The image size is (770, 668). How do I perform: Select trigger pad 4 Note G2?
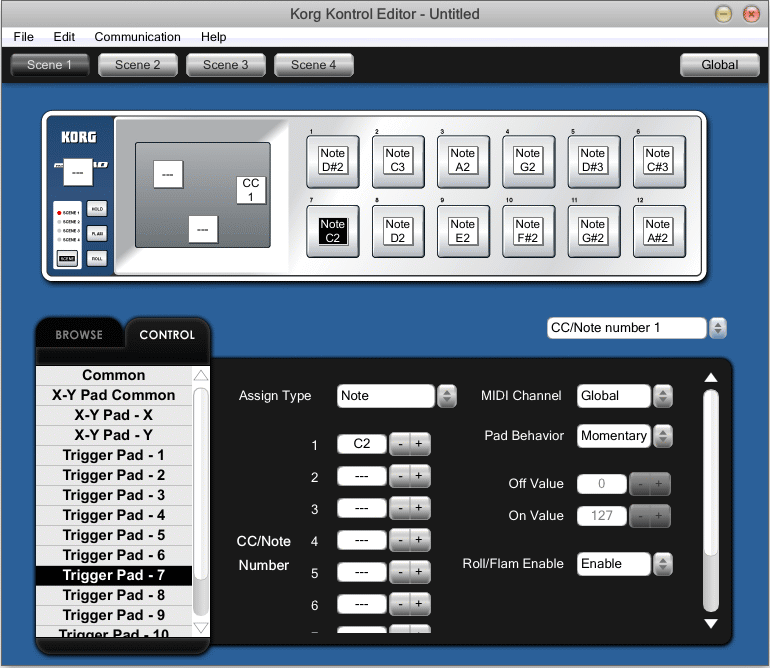528,161
